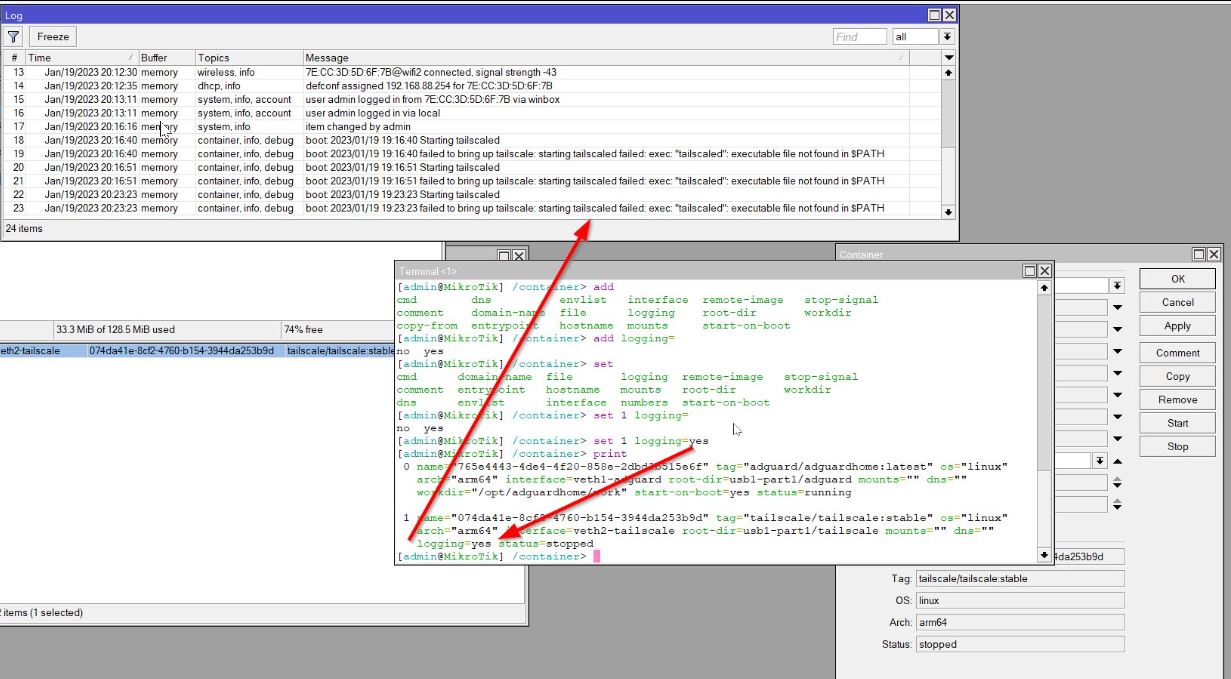Click the Comment button in Container dialog
The image size is (1231, 679).
[1178, 353]
